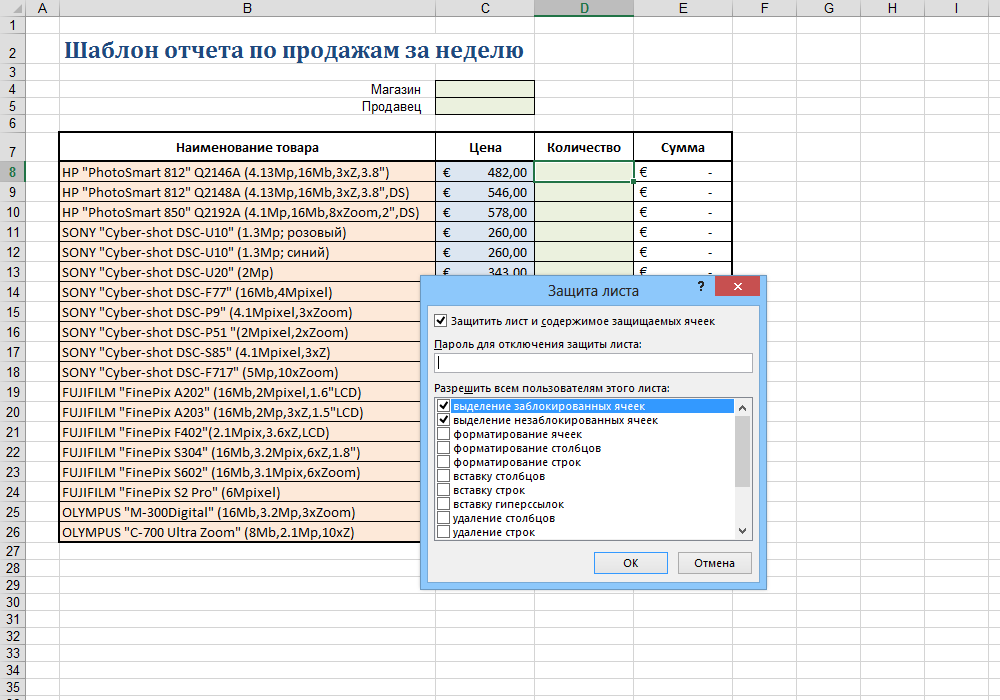
Task: Select column E header
Action: (x=683, y=8)
